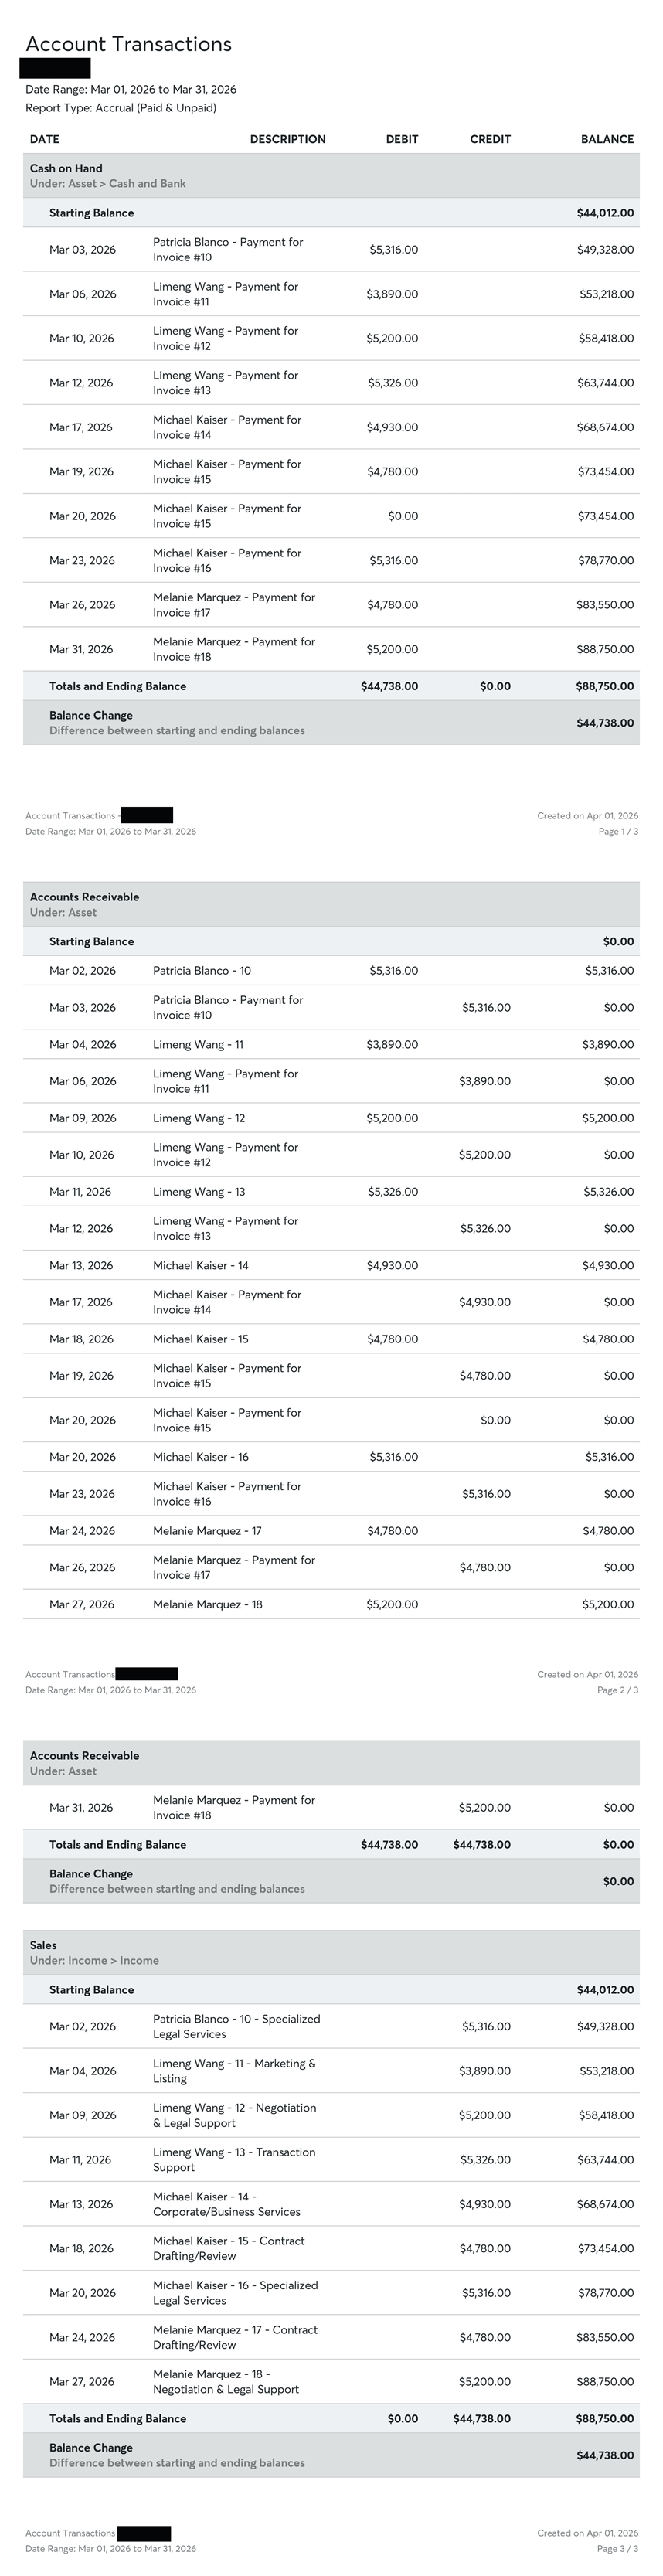Click the DEBIT column header
This screenshot has width=663, height=2576.
[x=402, y=139]
